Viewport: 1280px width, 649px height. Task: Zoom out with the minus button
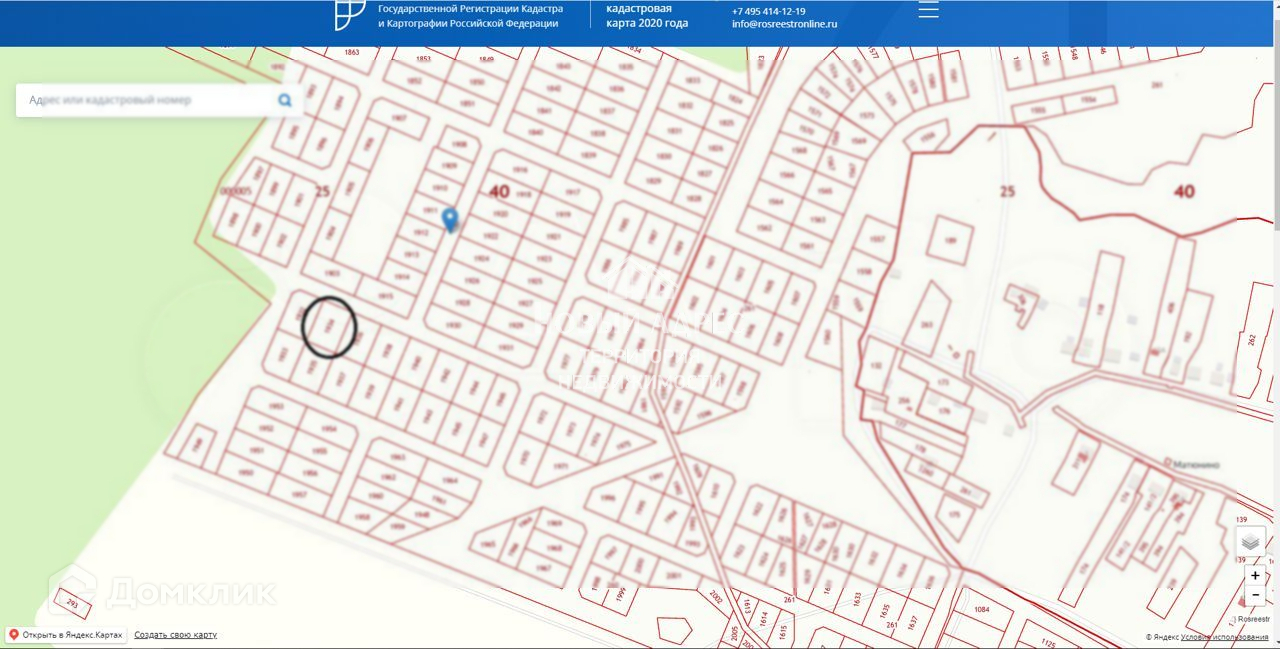click(1255, 595)
